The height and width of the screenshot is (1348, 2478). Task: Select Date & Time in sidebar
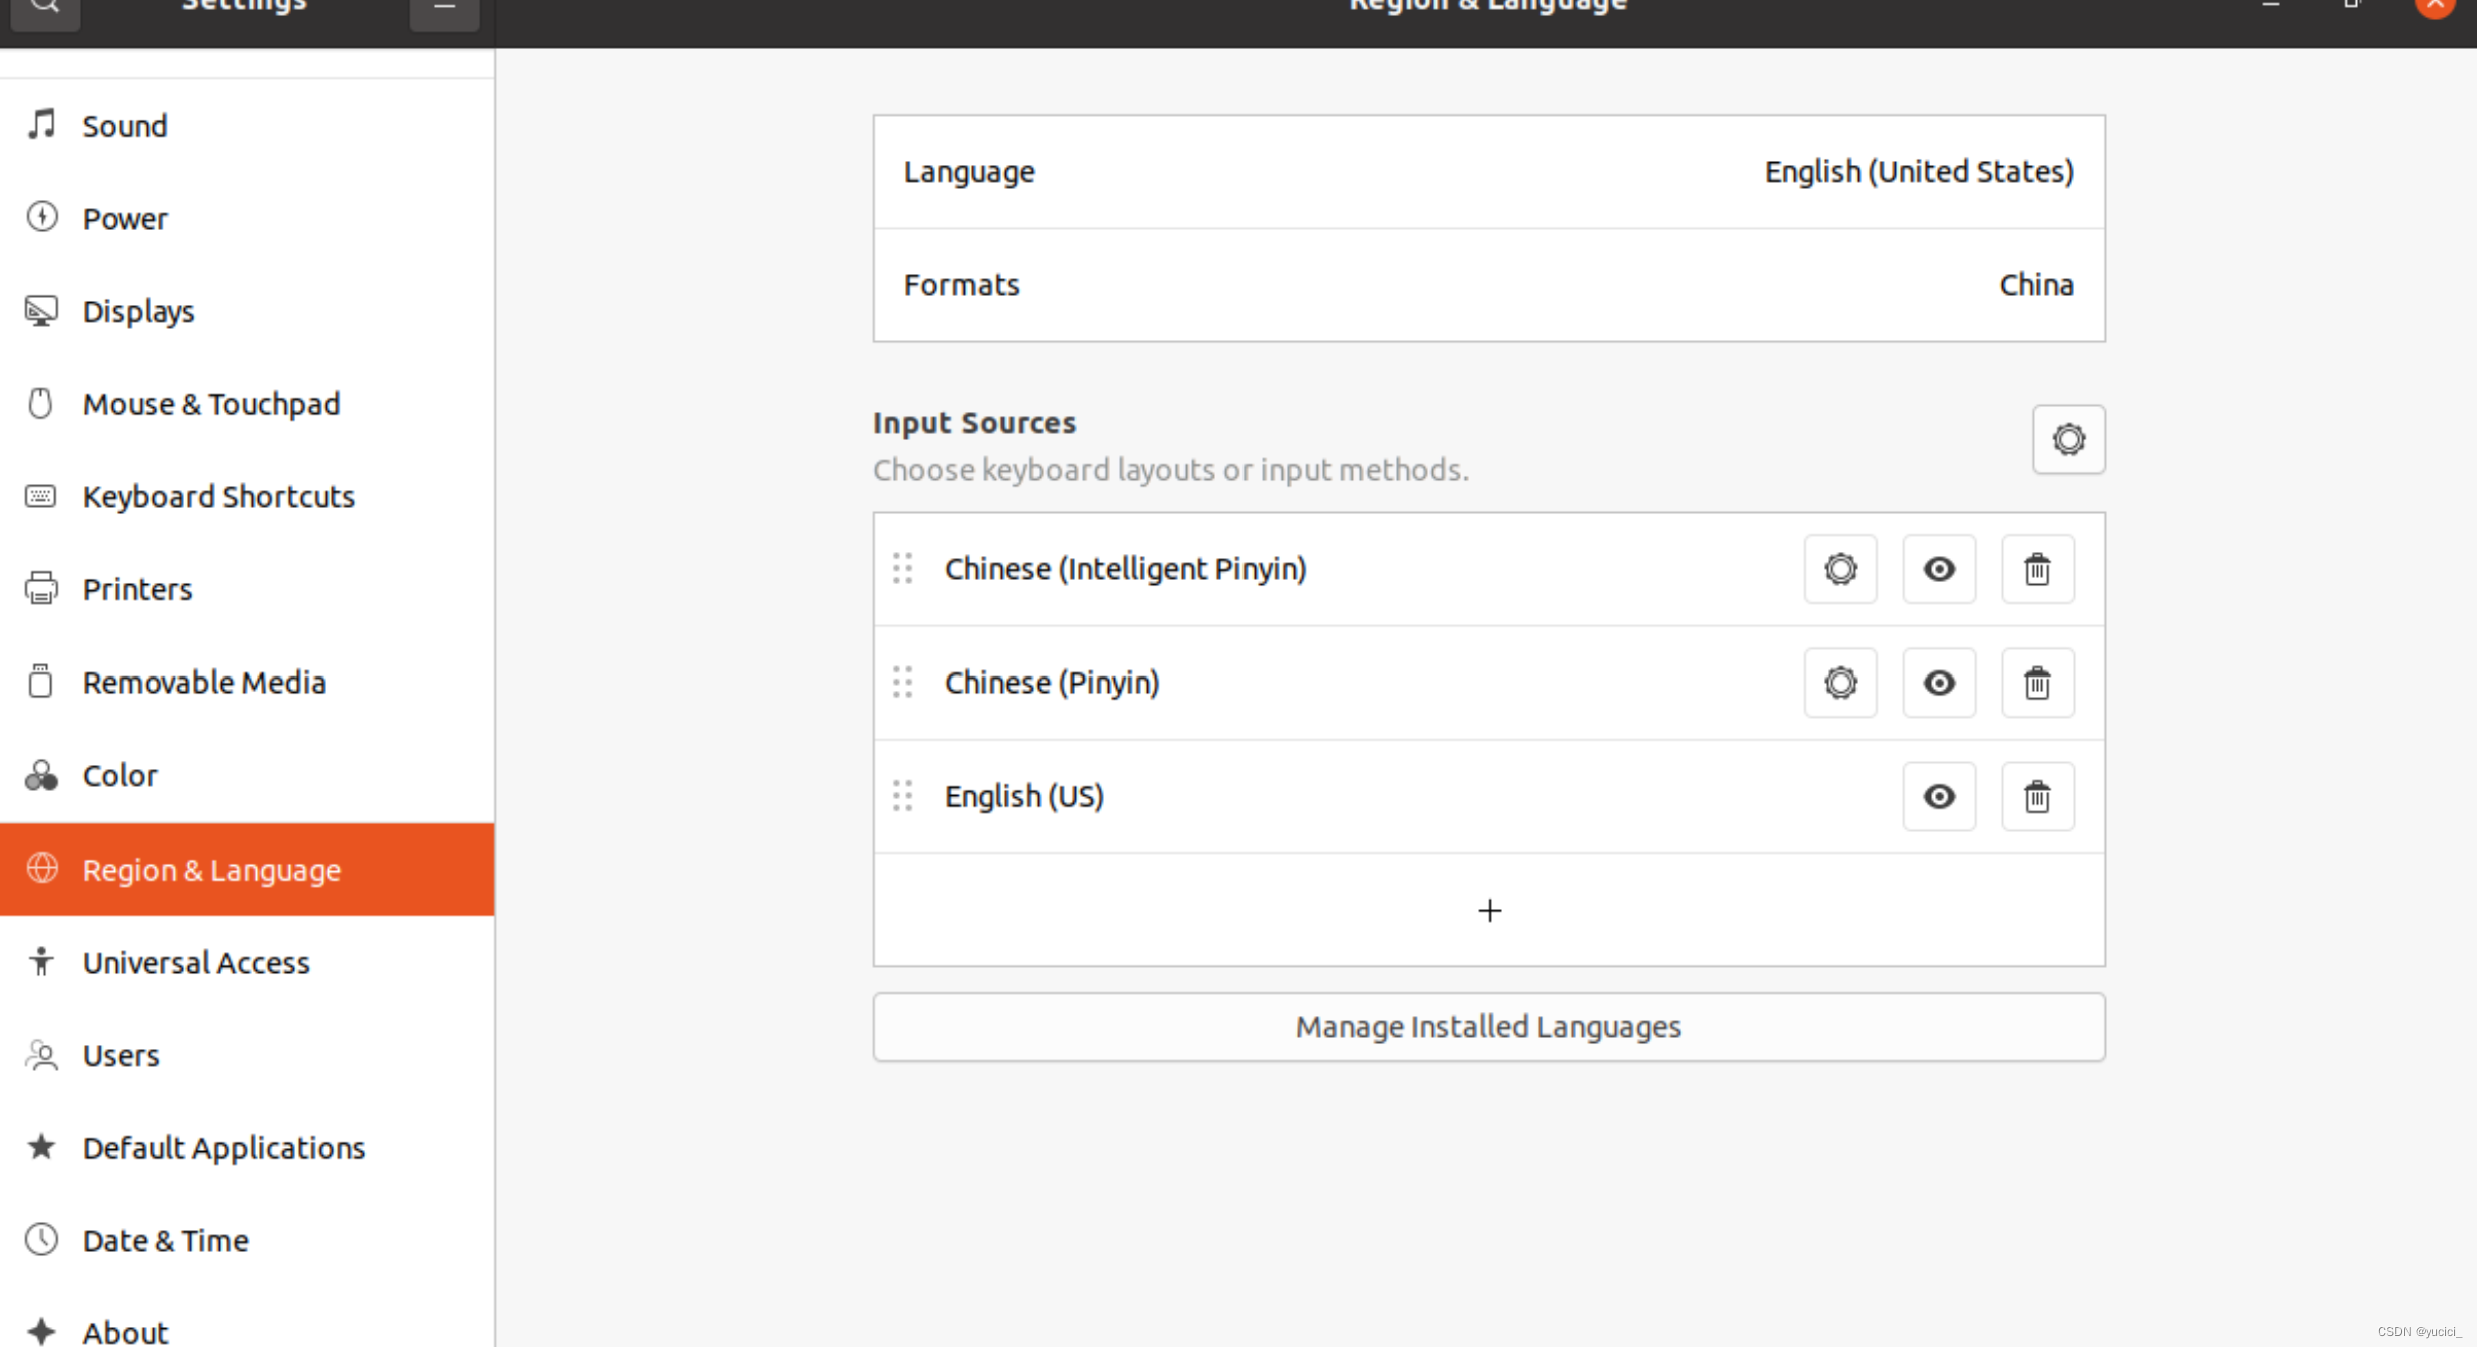165,1241
